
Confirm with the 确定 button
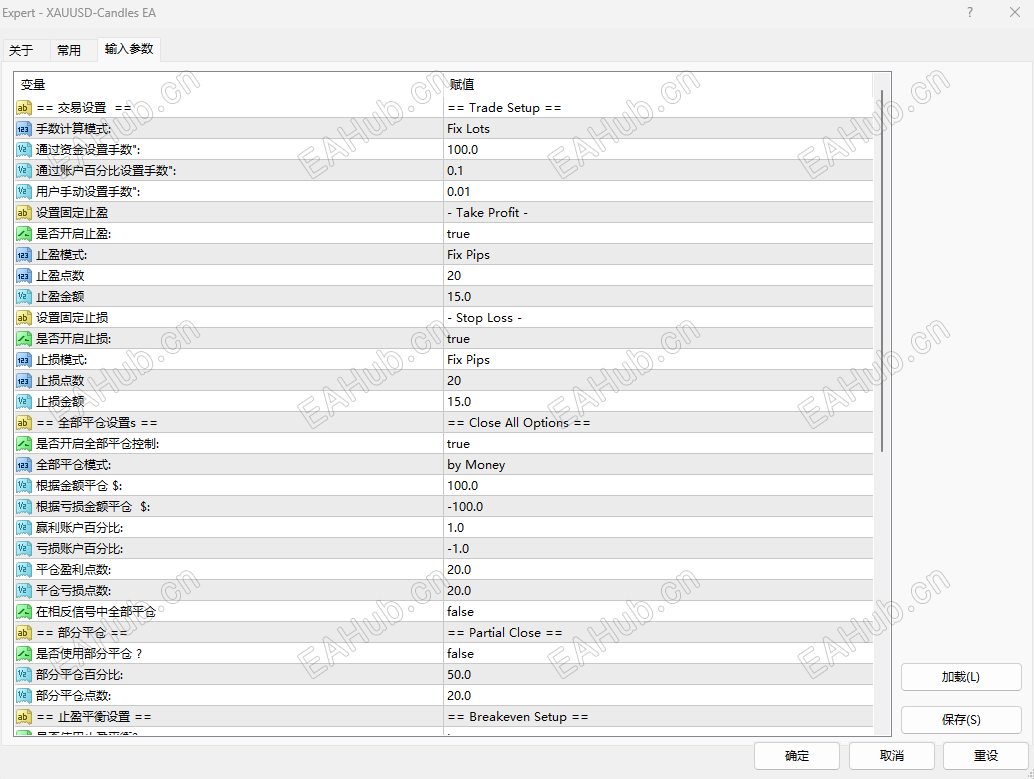point(797,756)
